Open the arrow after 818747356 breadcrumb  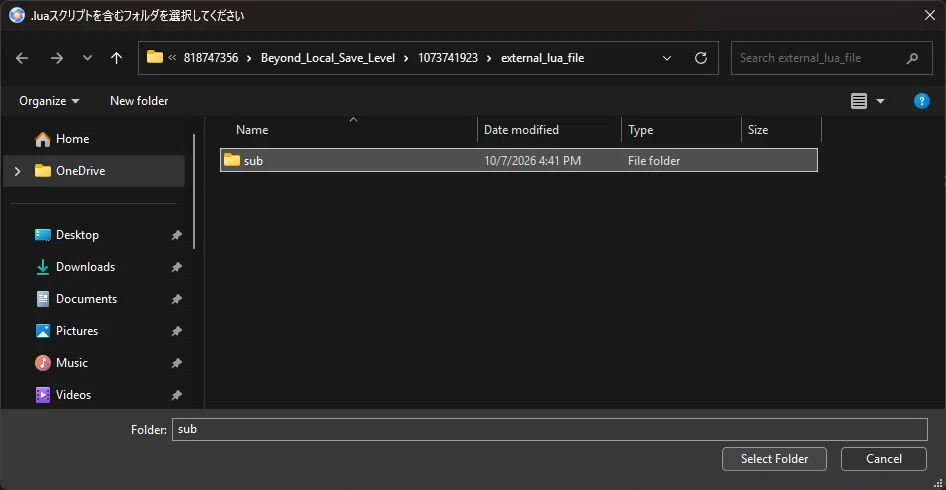[249, 58]
